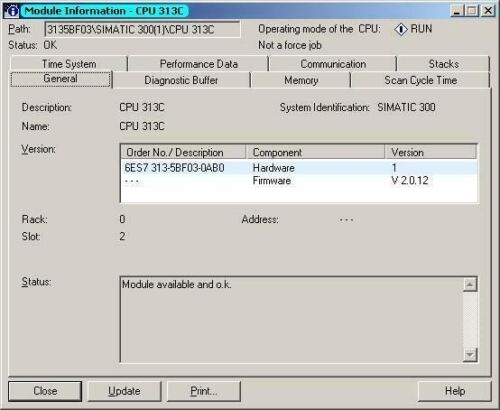
Task: Click the Status box scroll up arrow
Action: coord(470,285)
